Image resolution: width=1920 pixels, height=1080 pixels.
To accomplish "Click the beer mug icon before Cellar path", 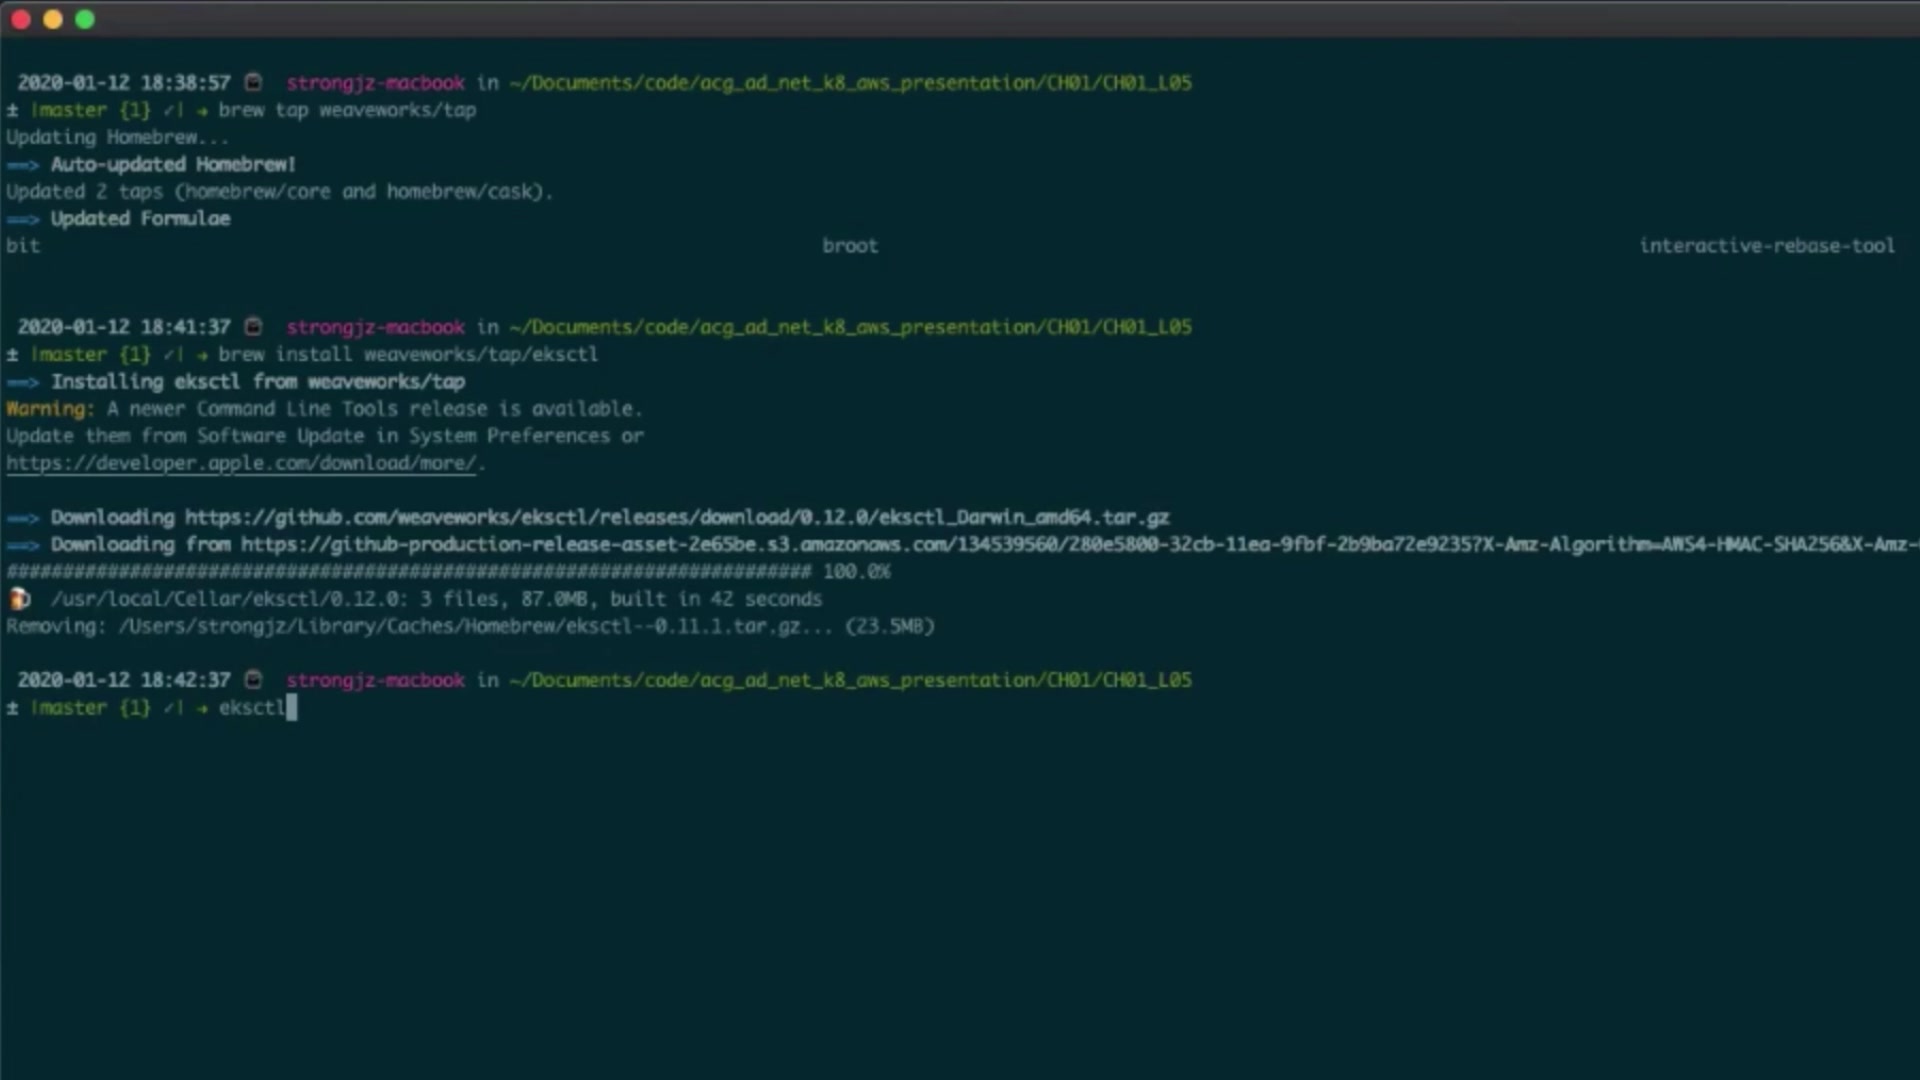I will click(19, 598).
